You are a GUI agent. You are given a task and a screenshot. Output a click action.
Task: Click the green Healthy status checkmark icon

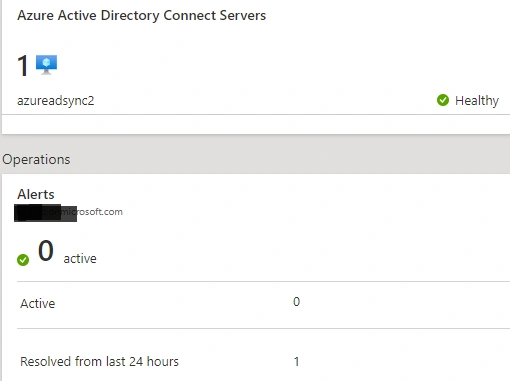click(x=443, y=100)
